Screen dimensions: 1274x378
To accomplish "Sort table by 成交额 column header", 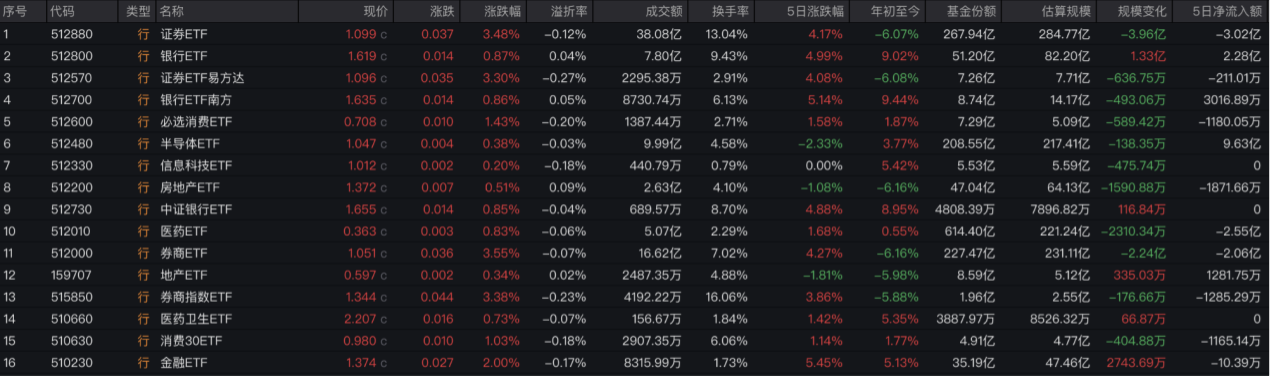I will pyautogui.click(x=664, y=12).
